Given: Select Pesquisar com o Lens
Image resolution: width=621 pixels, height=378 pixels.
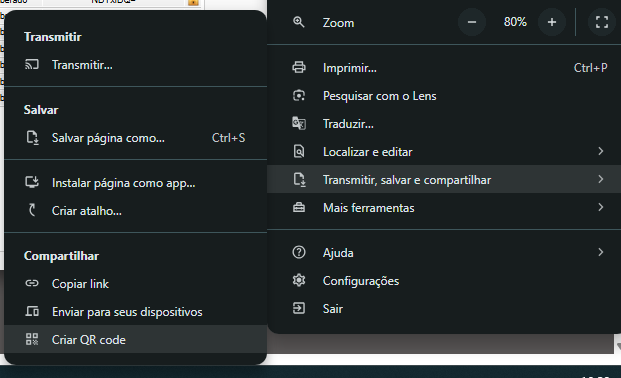Looking at the screenshot, I should click(x=444, y=96).
